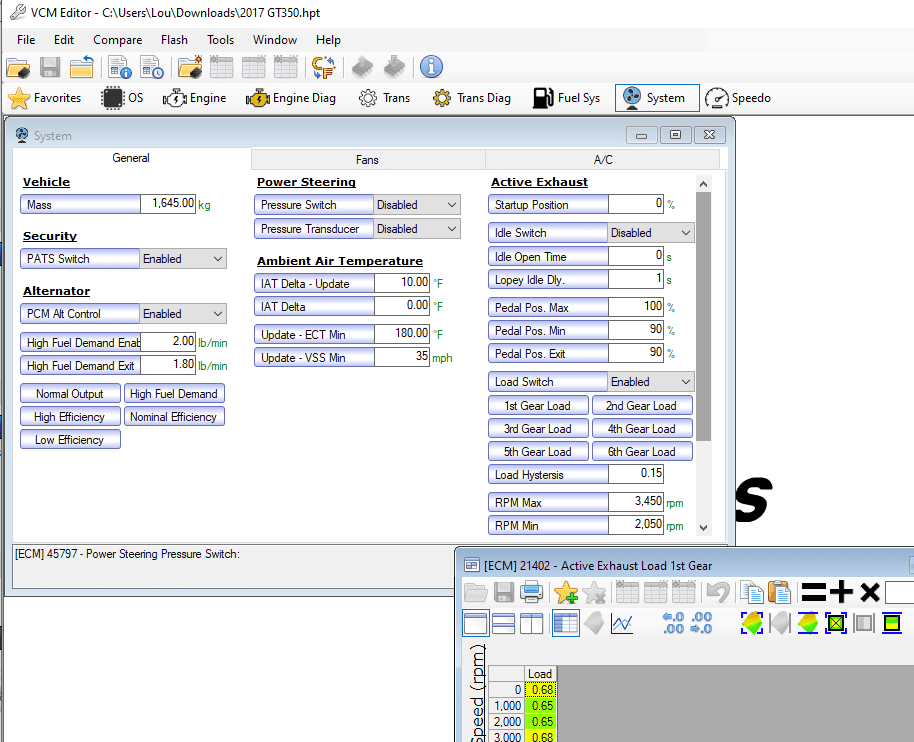Open the Engine Diag section
Viewport: 914px width, 742px height.
[291, 98]
